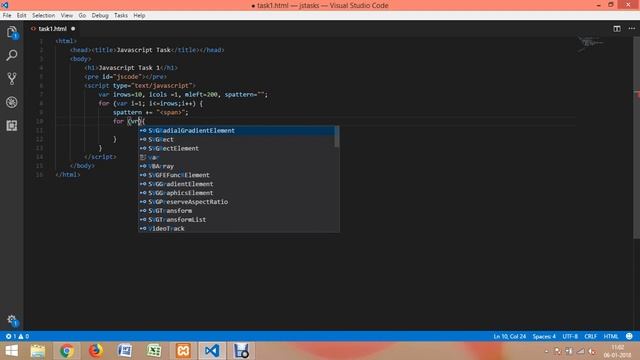The height and width of the screenshot is (360, 640).
Task: Choose the SVGGradientElement suggestion
Action: tap(236, 184)
